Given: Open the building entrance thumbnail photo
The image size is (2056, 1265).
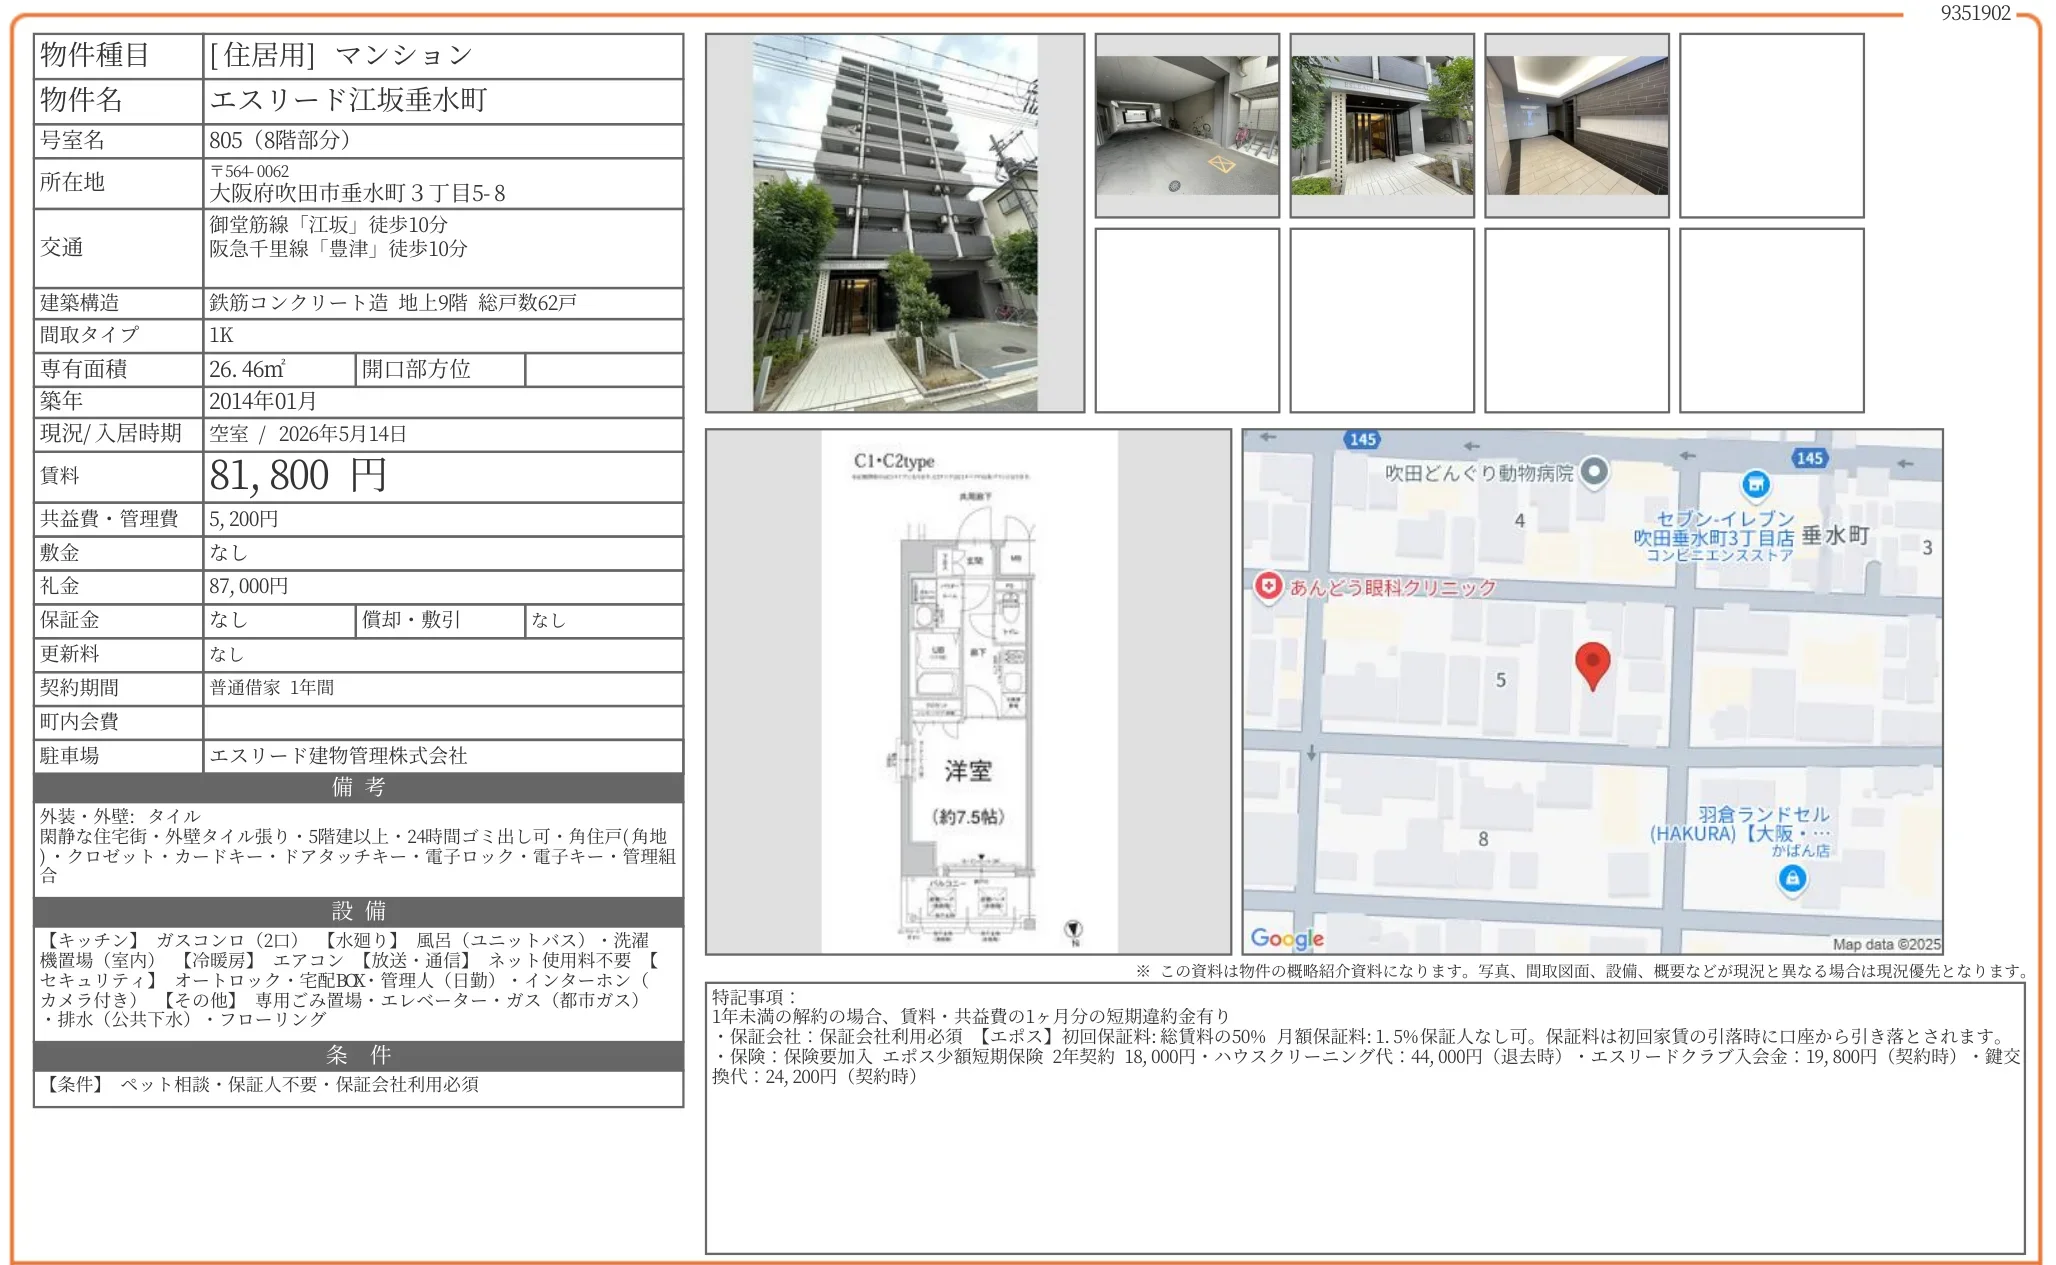Looking at the screenshot, I should (x=1381, y=125).
